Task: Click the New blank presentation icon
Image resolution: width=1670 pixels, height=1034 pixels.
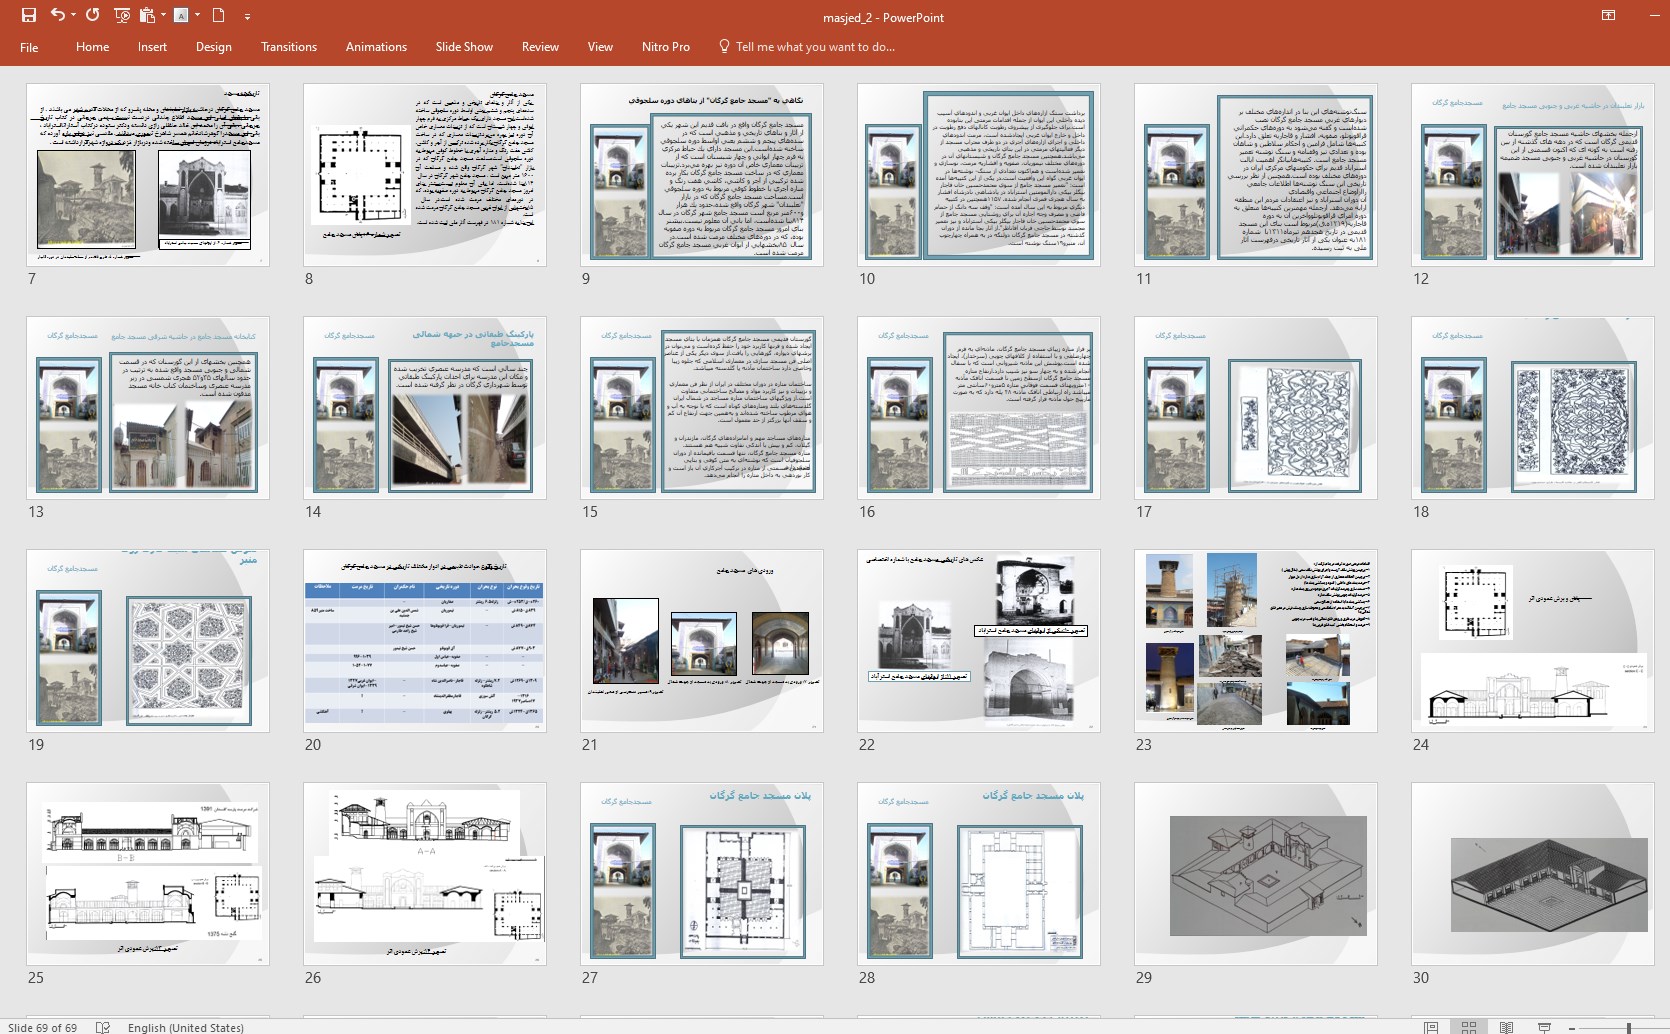Action: pos(219,15)
